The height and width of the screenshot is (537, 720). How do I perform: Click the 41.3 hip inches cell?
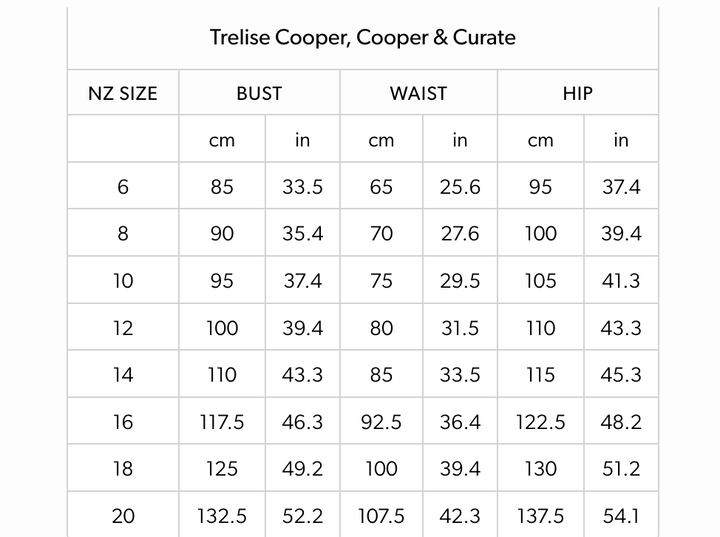pyautogui.click(x=621, y=281)
